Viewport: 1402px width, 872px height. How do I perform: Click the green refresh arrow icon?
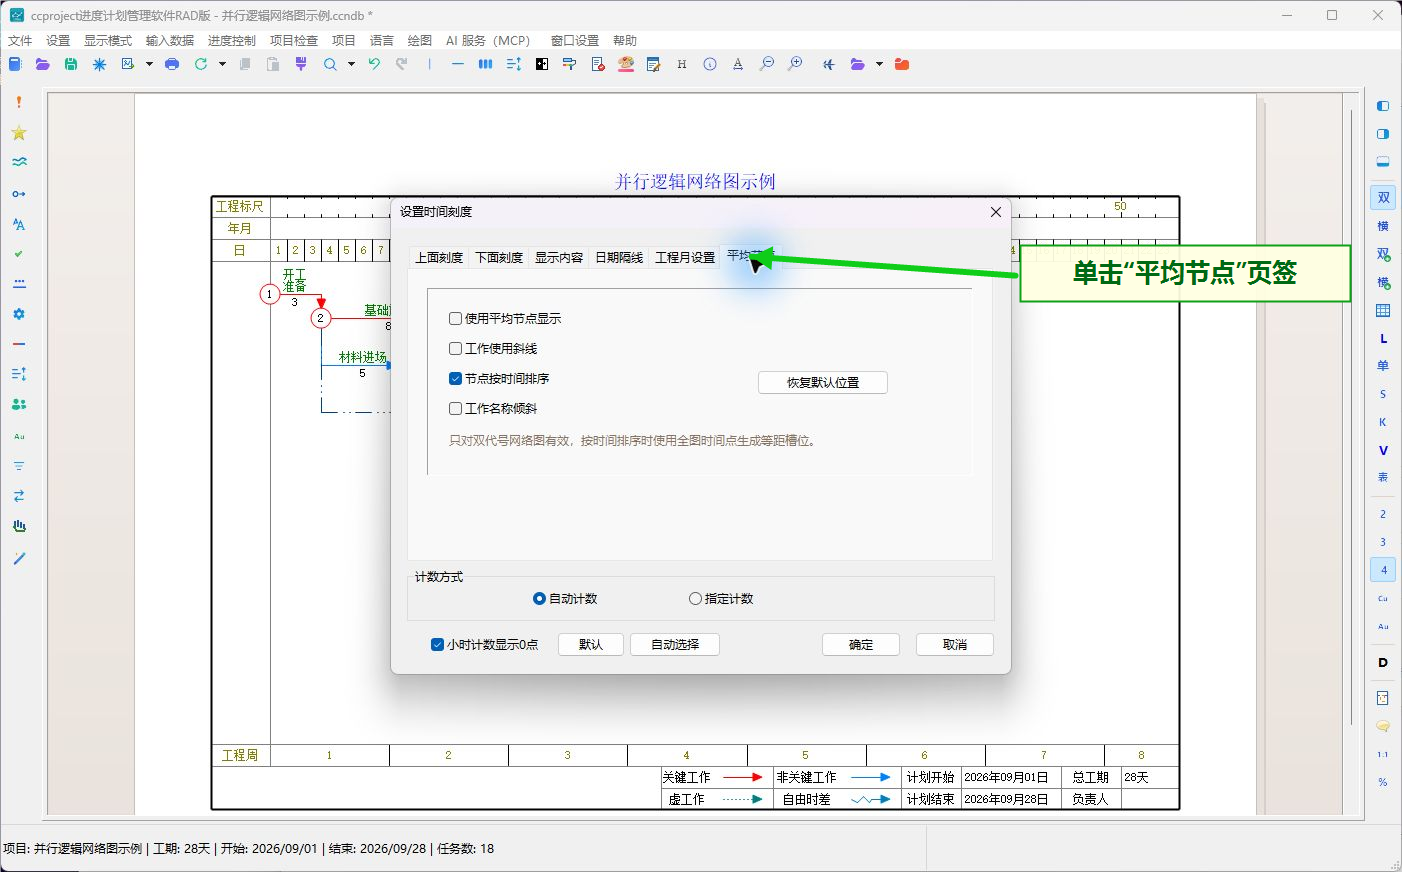(x=201, y=64)
